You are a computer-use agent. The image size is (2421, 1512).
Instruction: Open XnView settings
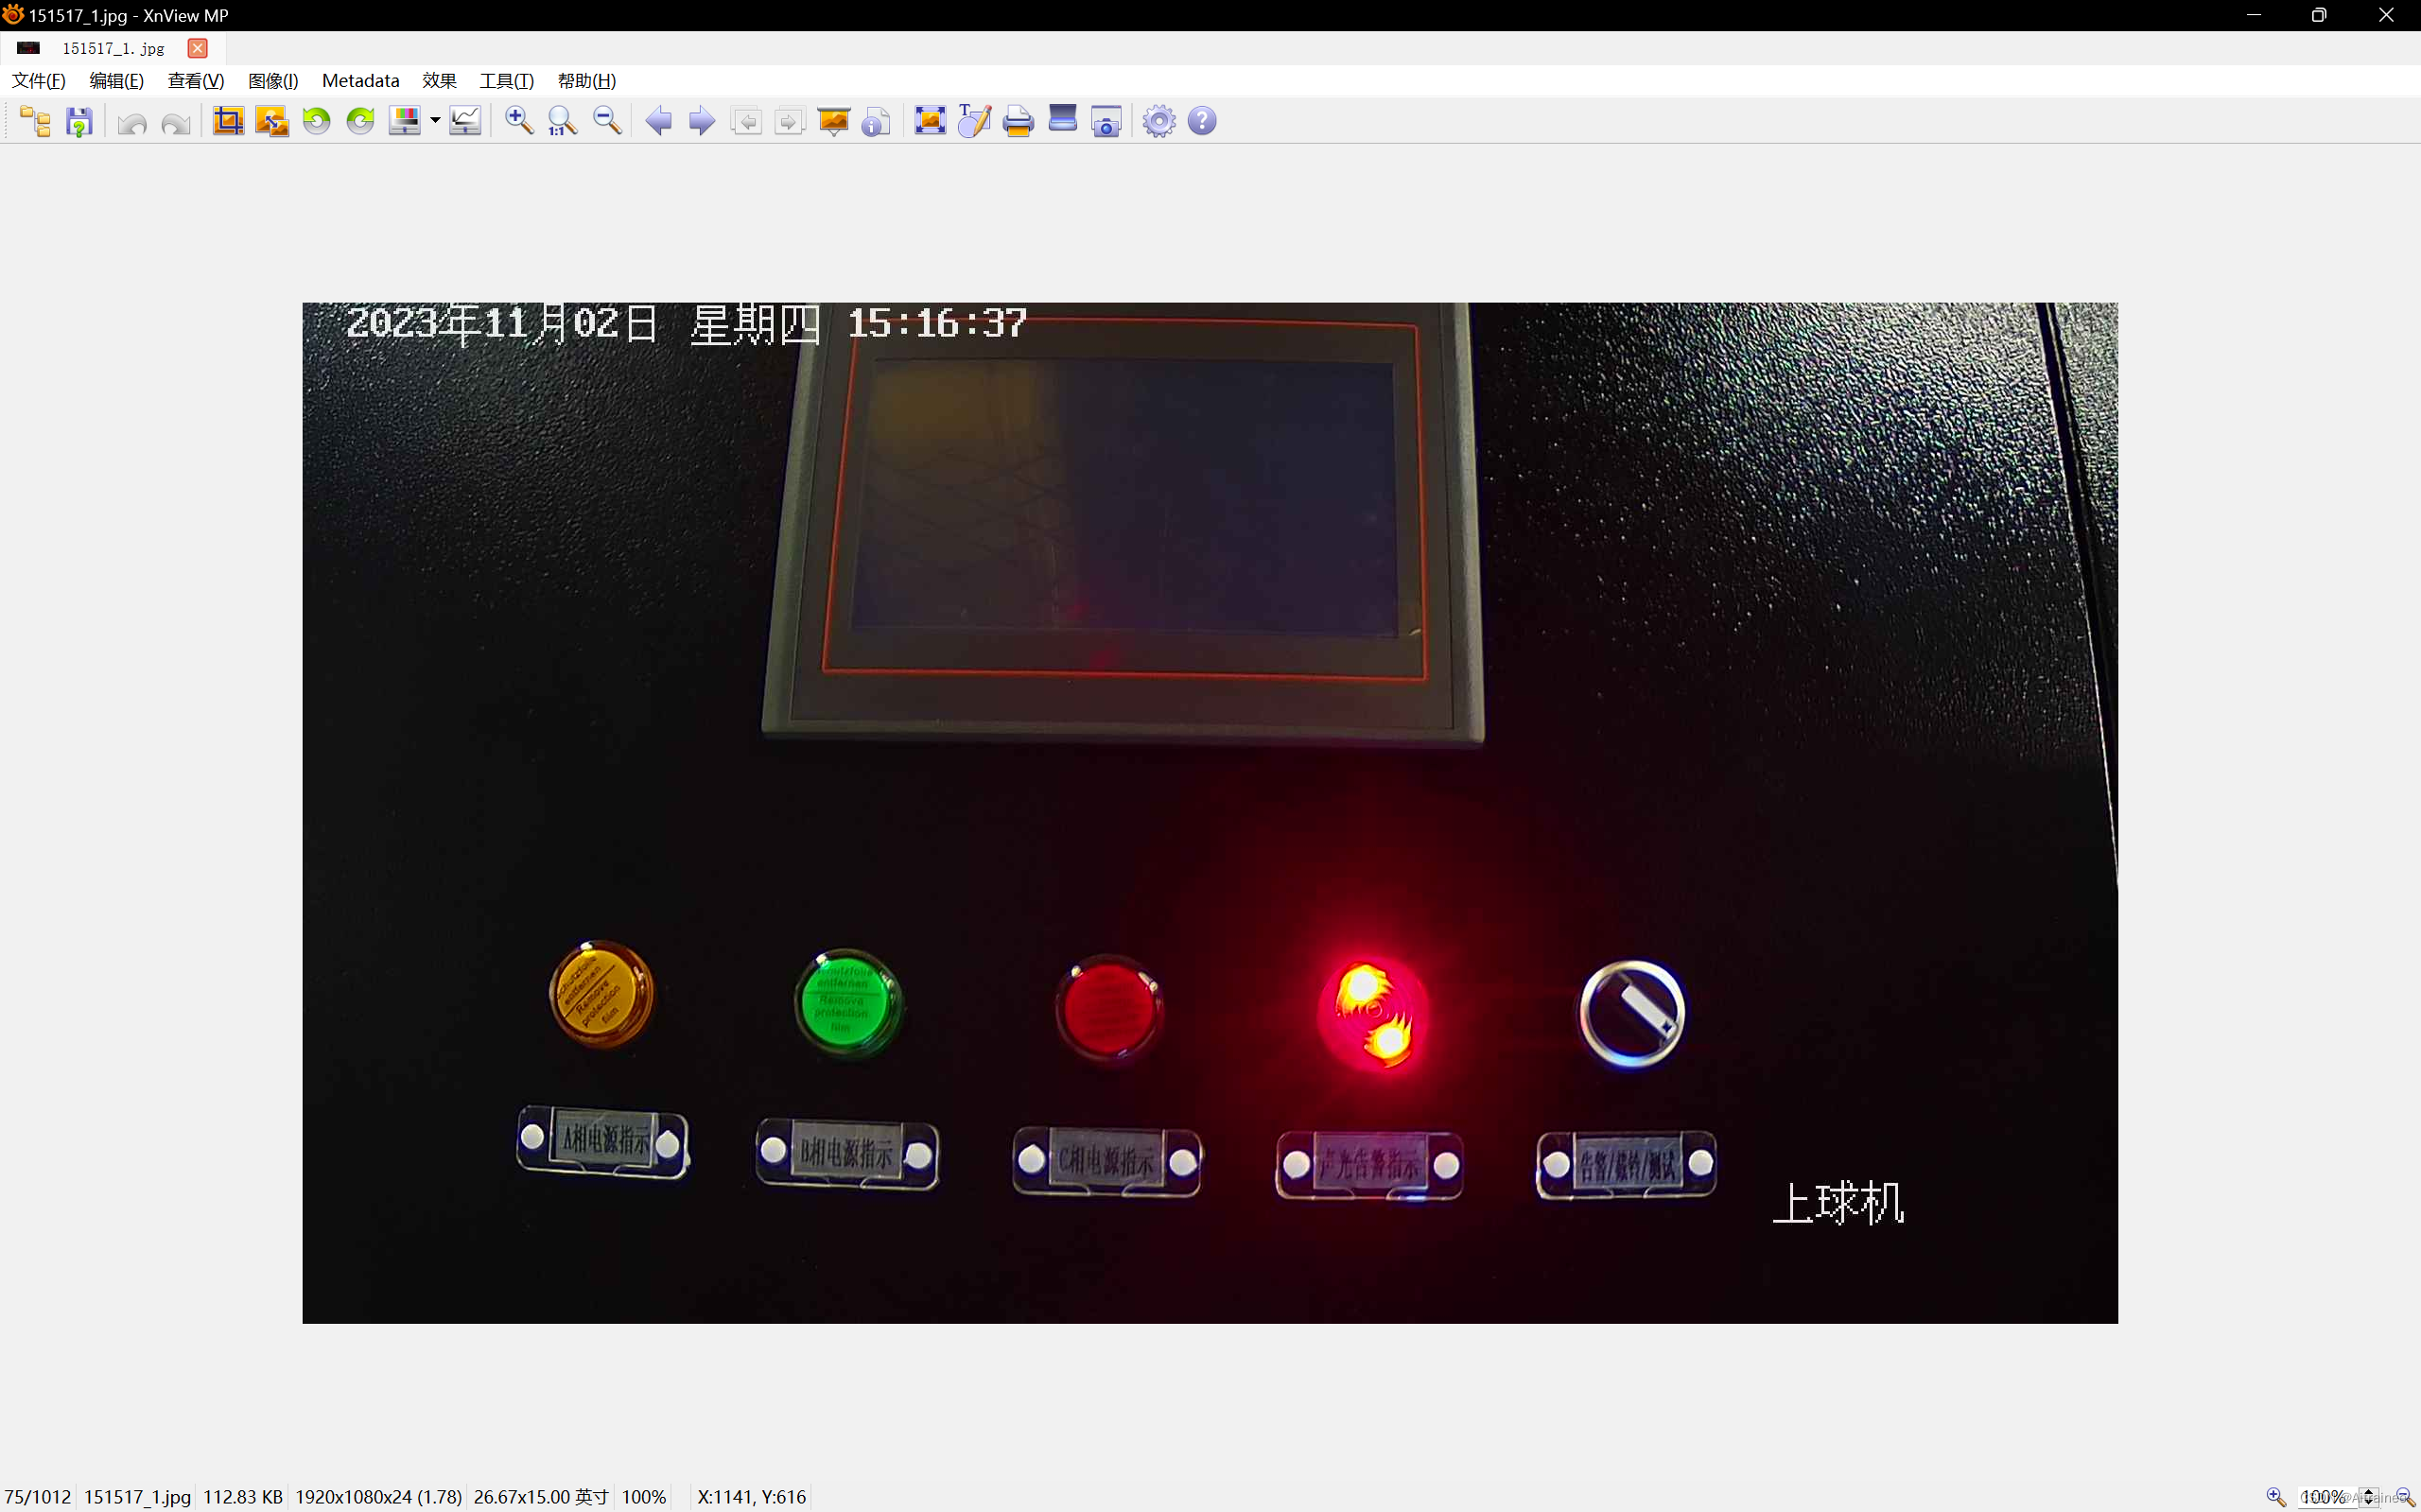pos(1157,120)
